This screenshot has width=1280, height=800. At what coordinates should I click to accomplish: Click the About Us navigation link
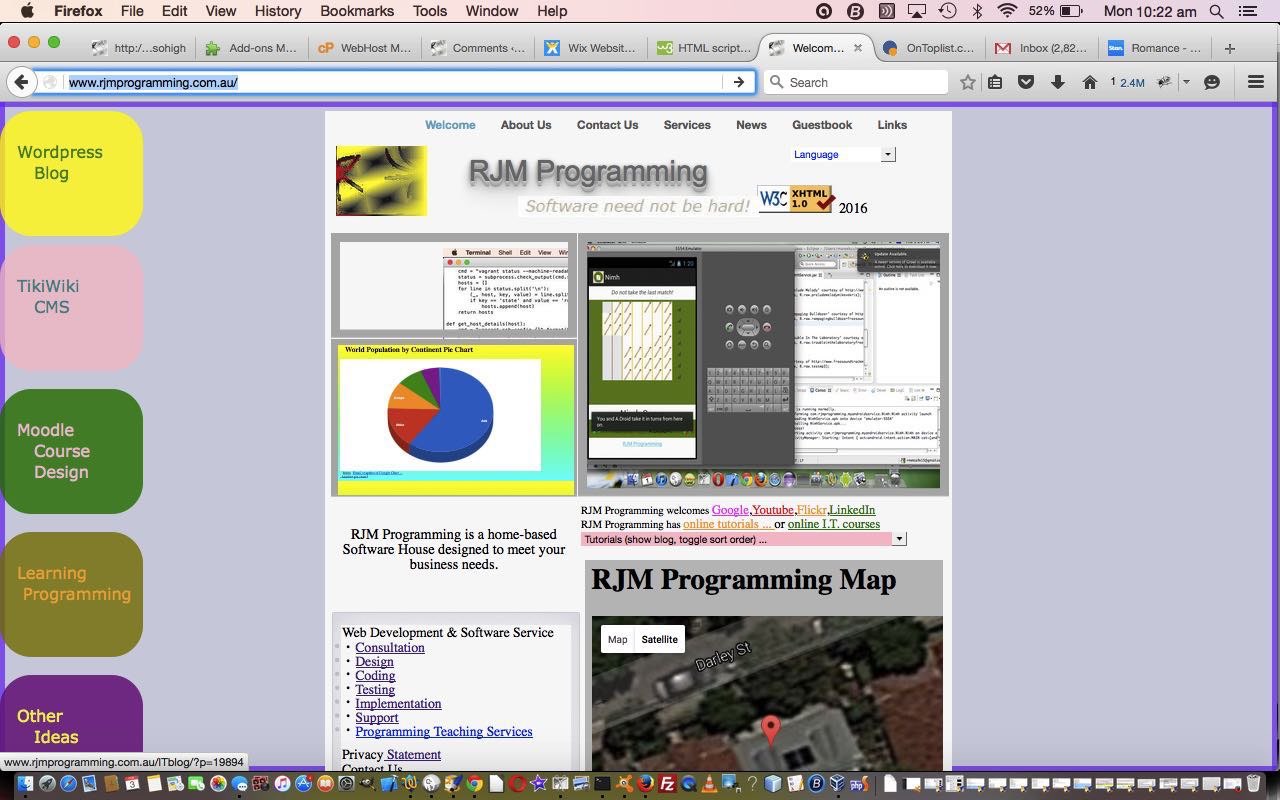[526, 125]
